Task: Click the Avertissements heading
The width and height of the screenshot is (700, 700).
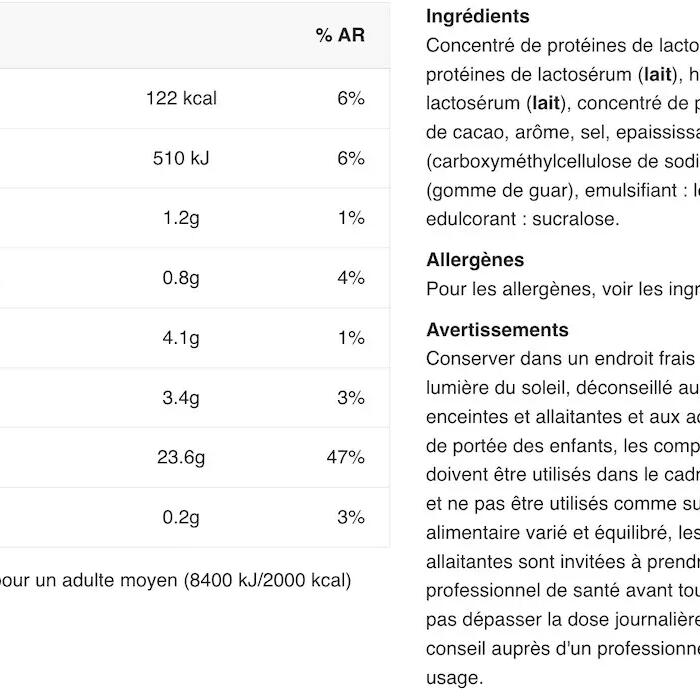Action: point(497,330)
